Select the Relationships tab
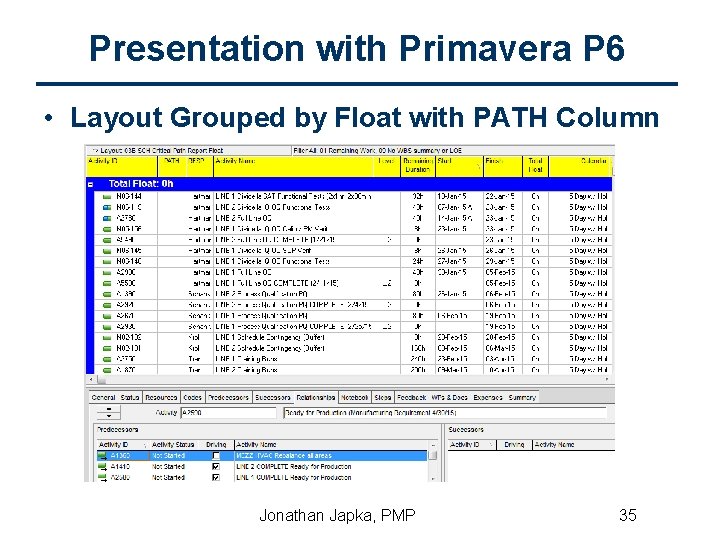Screen dimensions: 720x540 point(315,398)
